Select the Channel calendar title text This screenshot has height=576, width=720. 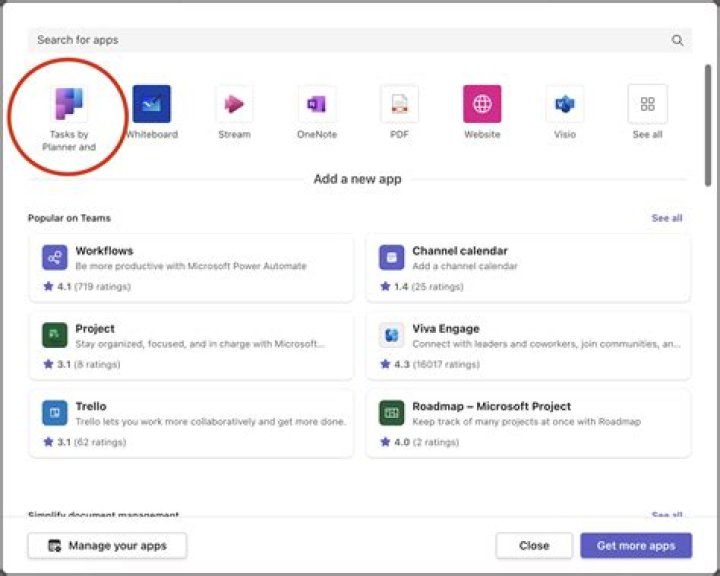click(460, 251)
